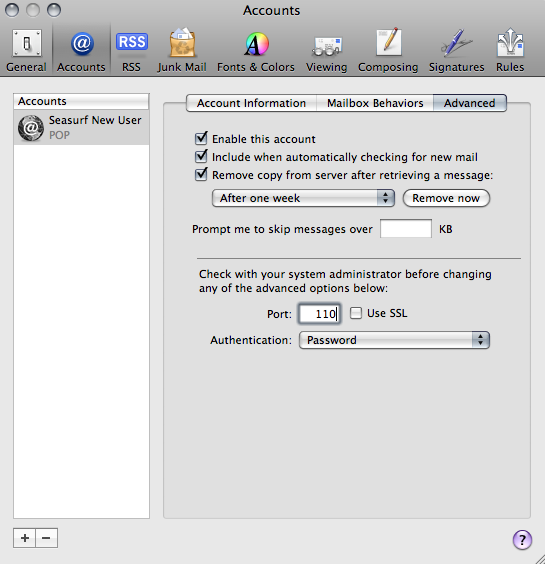Toggle Remove copy from server checkbox
Viewport: 545px width, 564px height.
click(x=201, y=174)
